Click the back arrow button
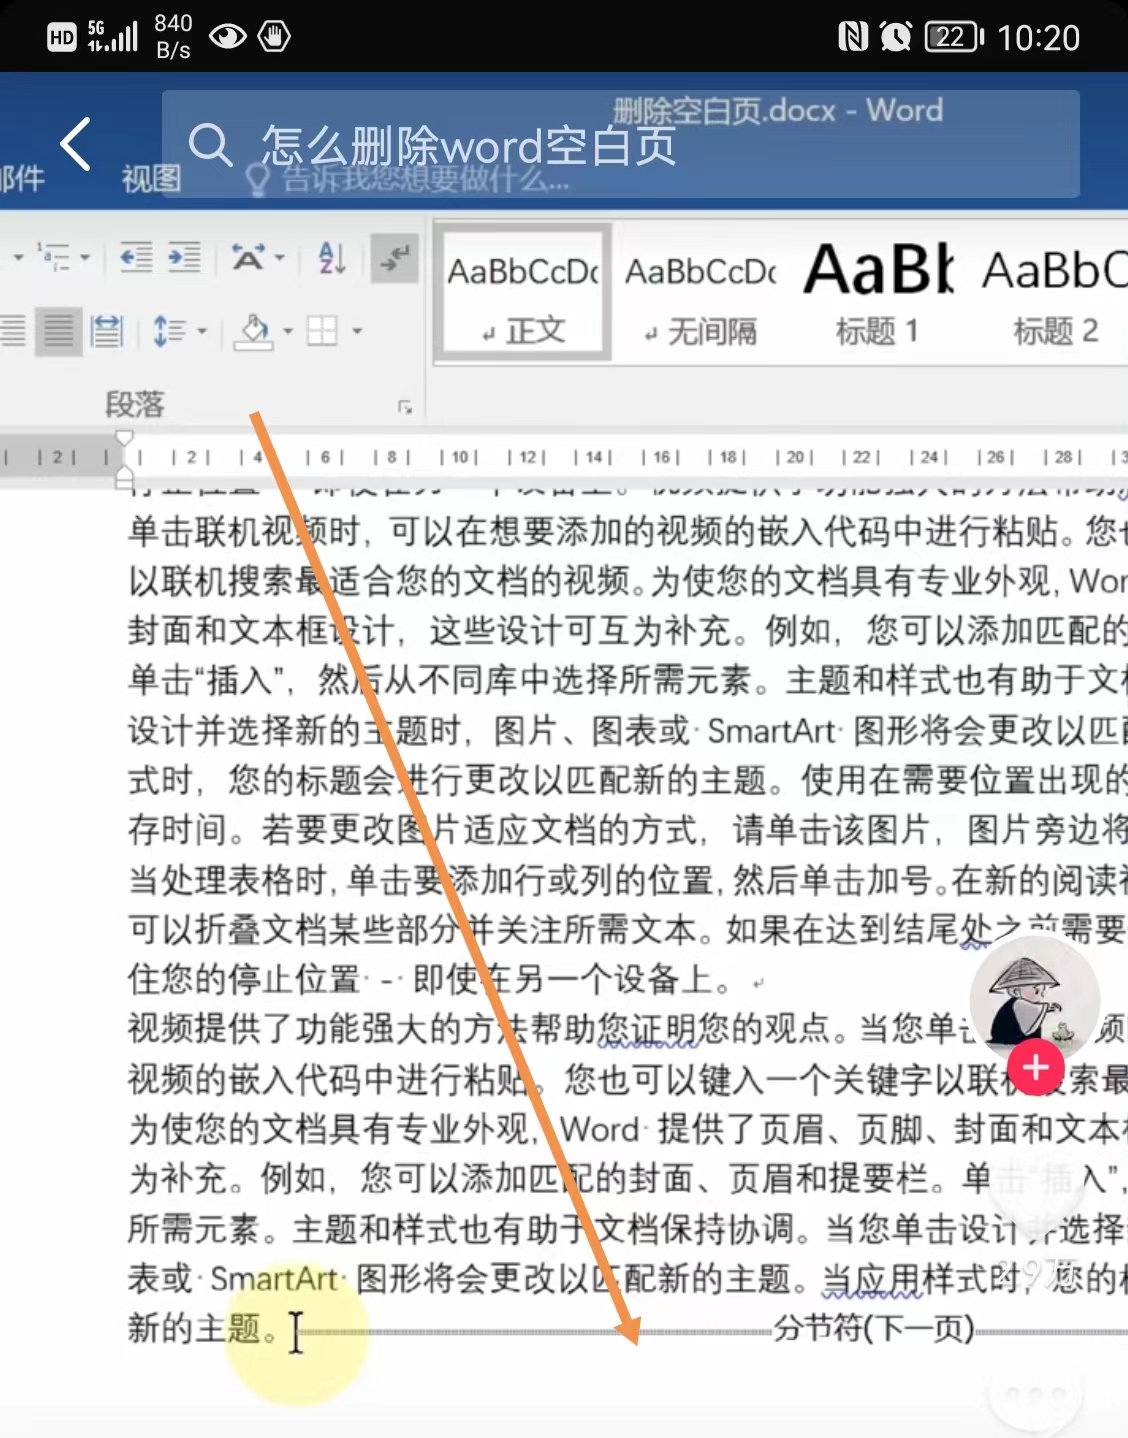The width and height of the screenshot is (1128, 1438). pyautogui.click(x=76, y=145)
